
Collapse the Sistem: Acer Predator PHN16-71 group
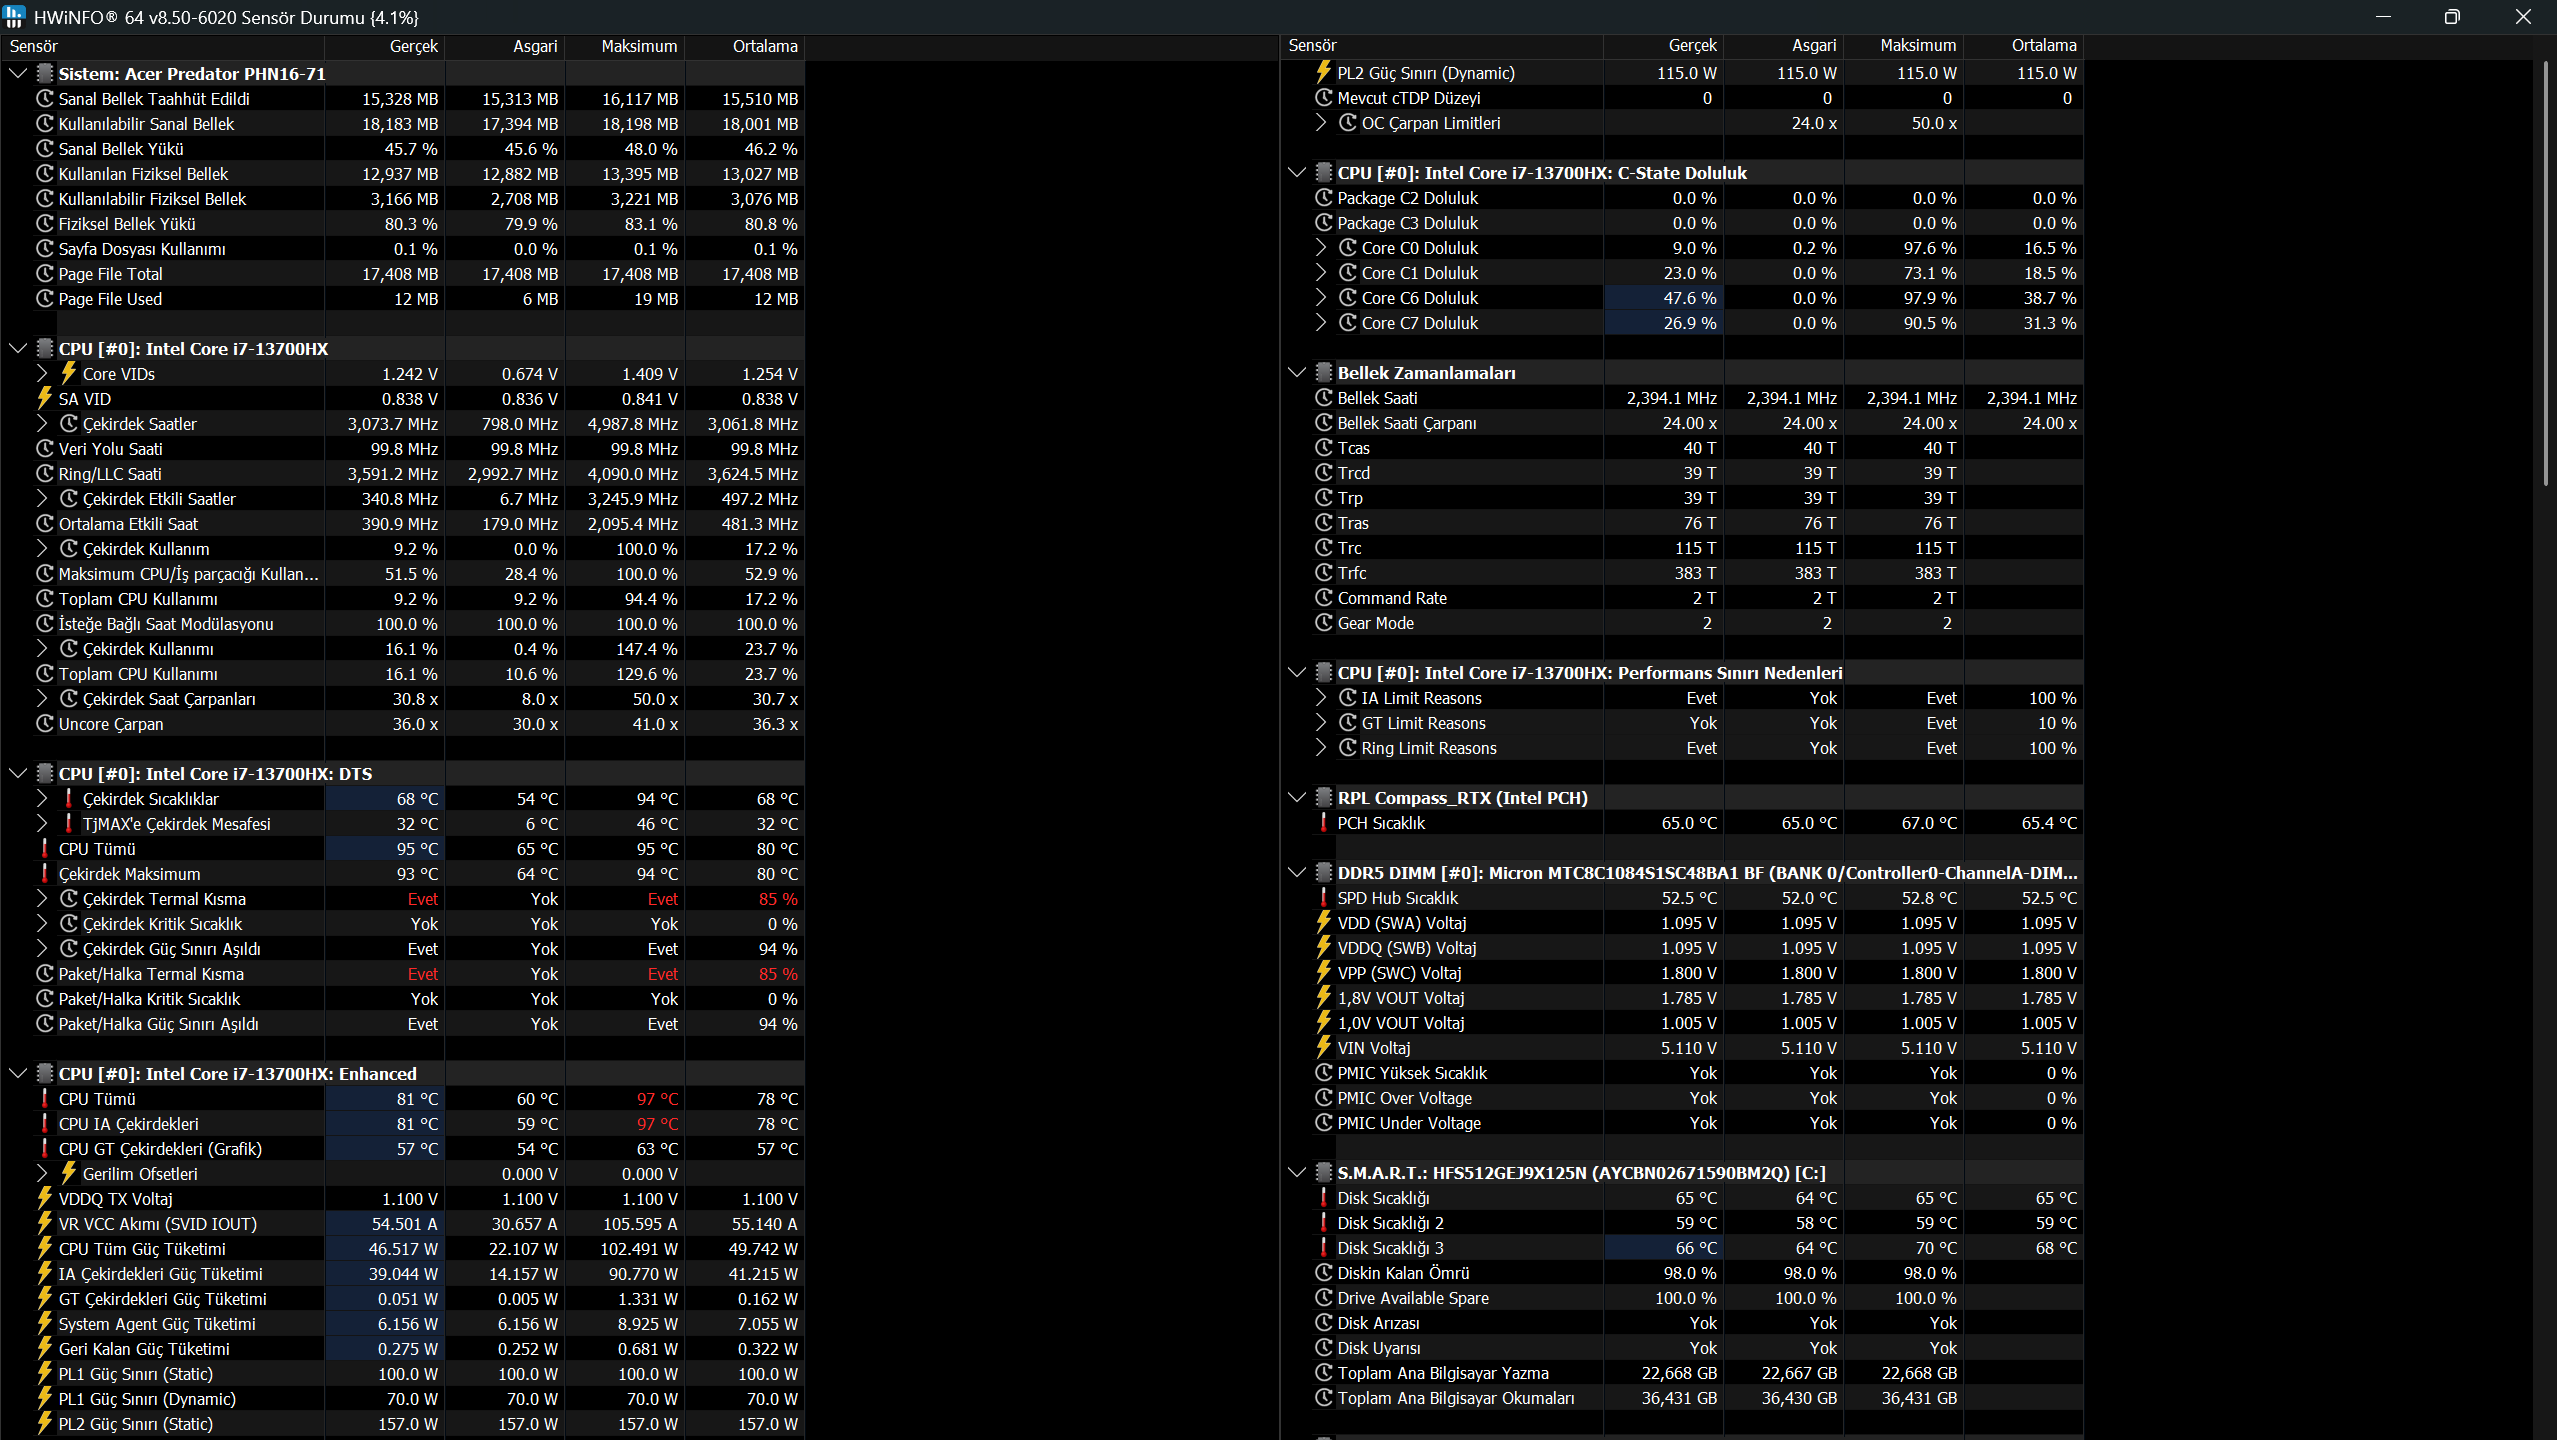18,73
